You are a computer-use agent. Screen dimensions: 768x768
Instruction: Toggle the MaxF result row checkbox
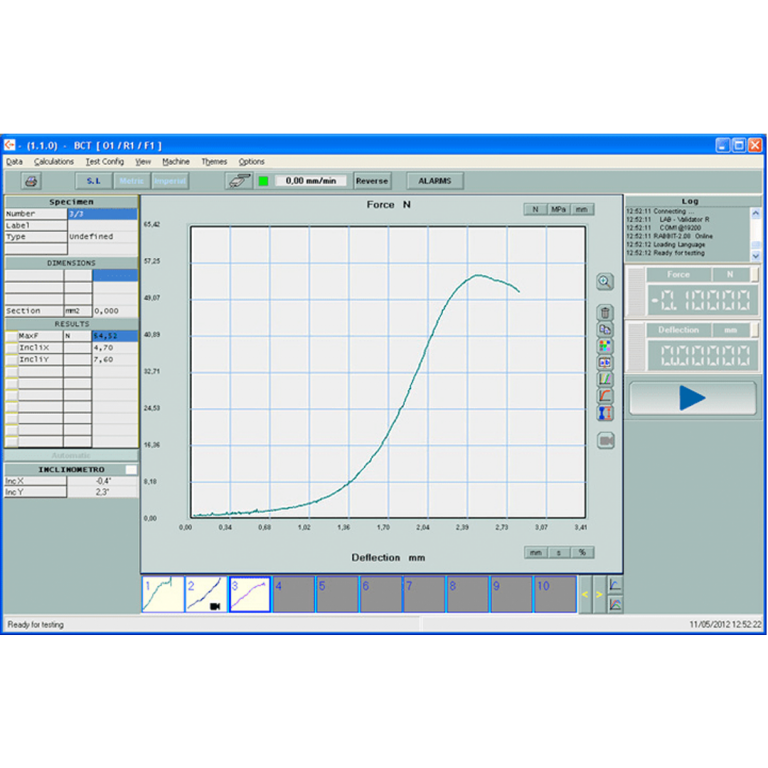point(11,336)
